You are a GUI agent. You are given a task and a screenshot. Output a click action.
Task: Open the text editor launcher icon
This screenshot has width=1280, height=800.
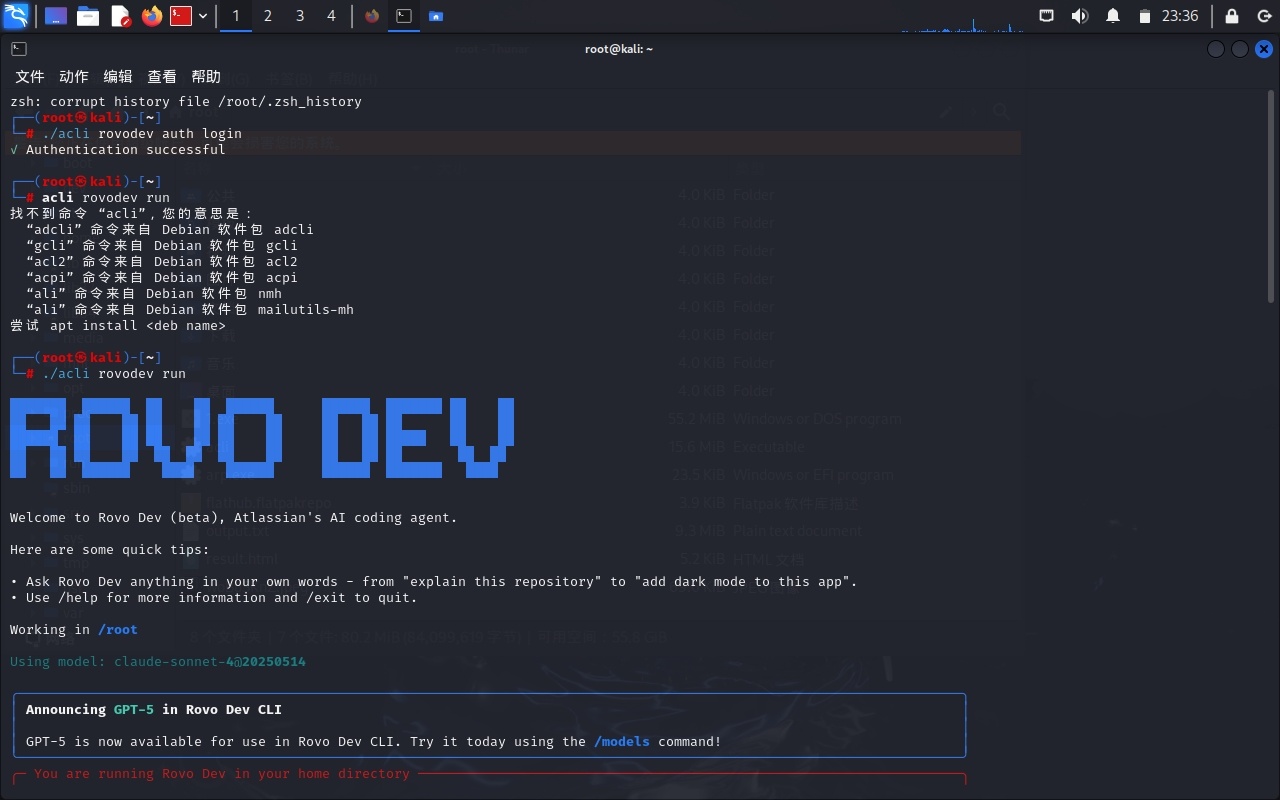[x=120, y=16]
